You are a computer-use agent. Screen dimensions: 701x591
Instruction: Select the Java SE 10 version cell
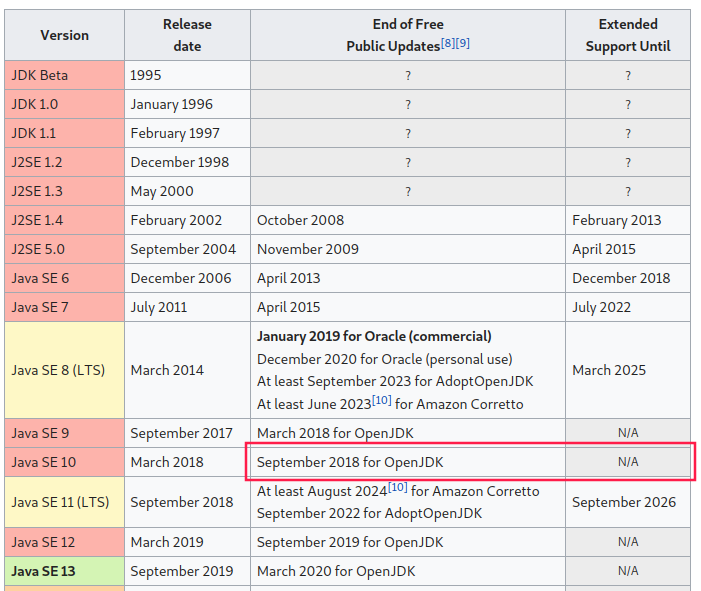click(64, 462)
